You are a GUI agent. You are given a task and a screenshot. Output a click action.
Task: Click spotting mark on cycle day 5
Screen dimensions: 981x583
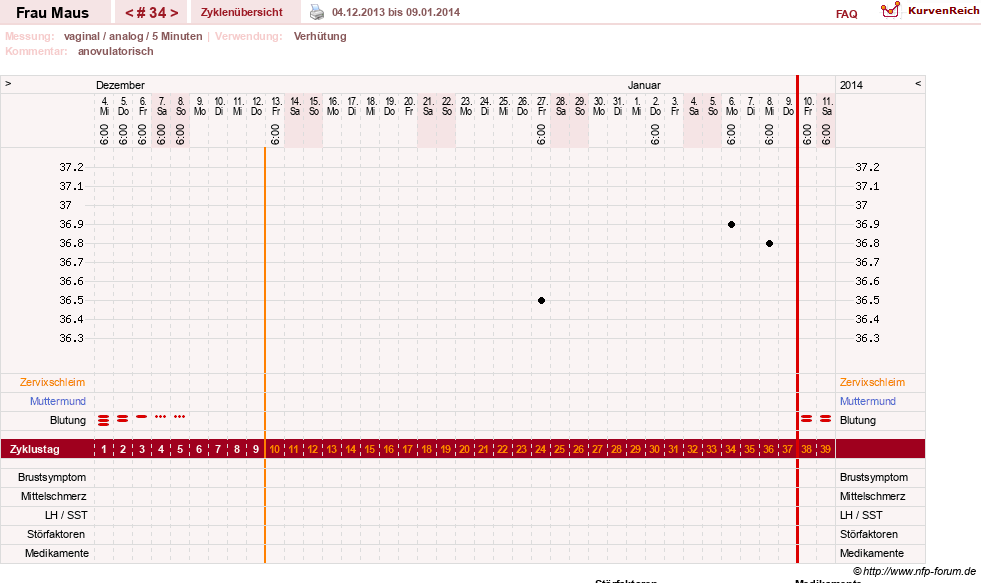point(180,417)
